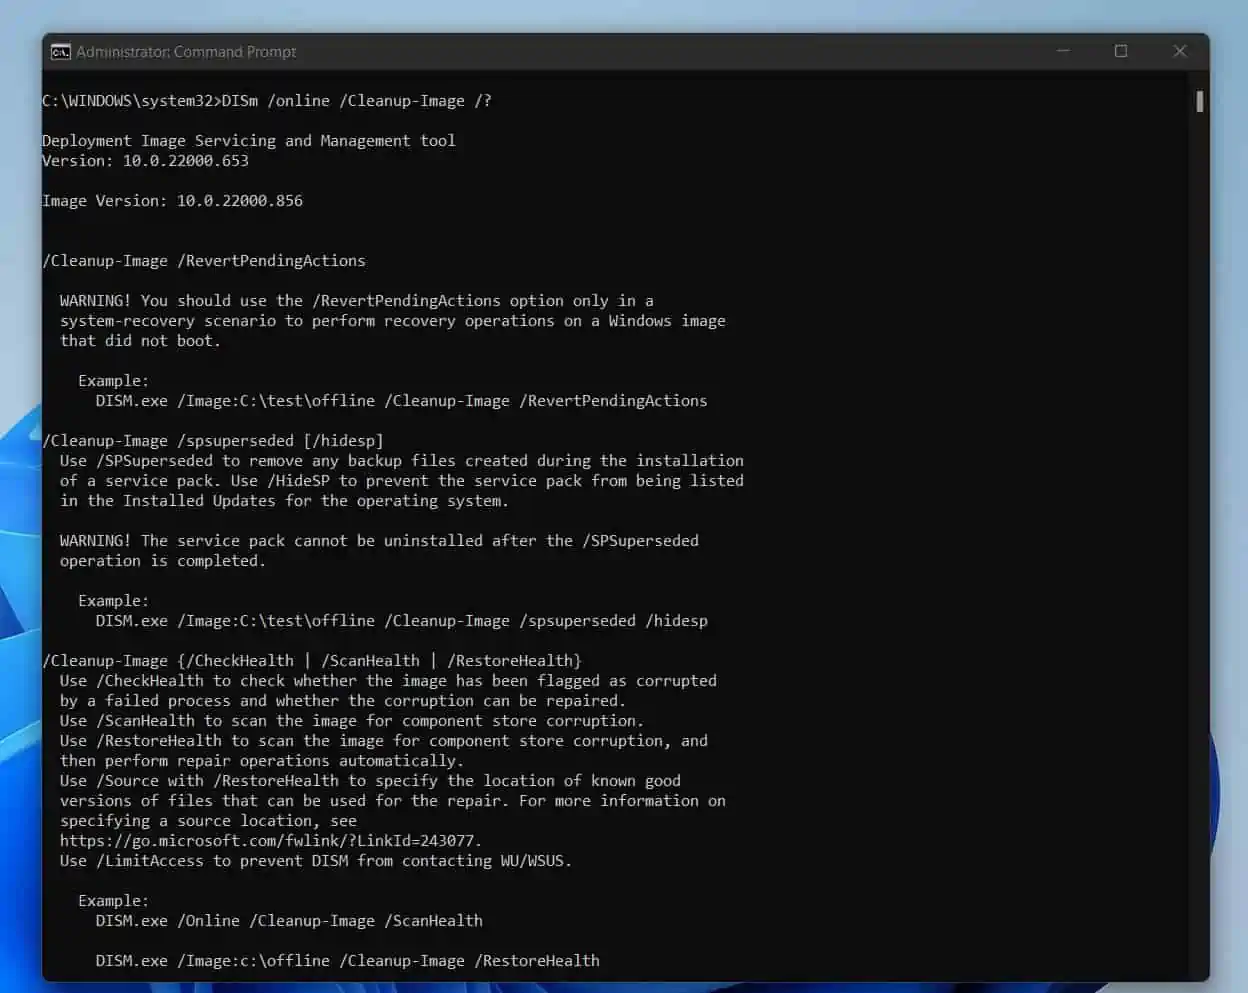
Task: Click '/Cleanup-Image /RevertPendingActions' heading line
Action: (204, 261)
